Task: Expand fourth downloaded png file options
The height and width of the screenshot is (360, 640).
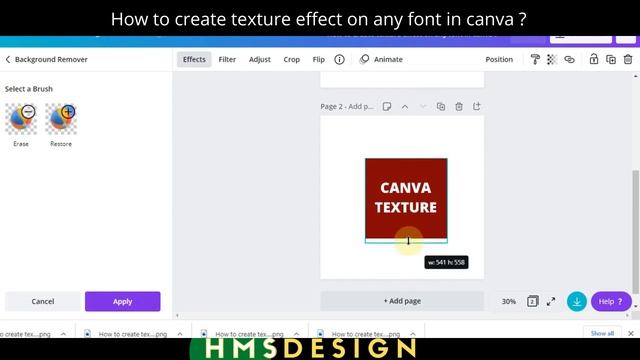Action: point(413,334)
